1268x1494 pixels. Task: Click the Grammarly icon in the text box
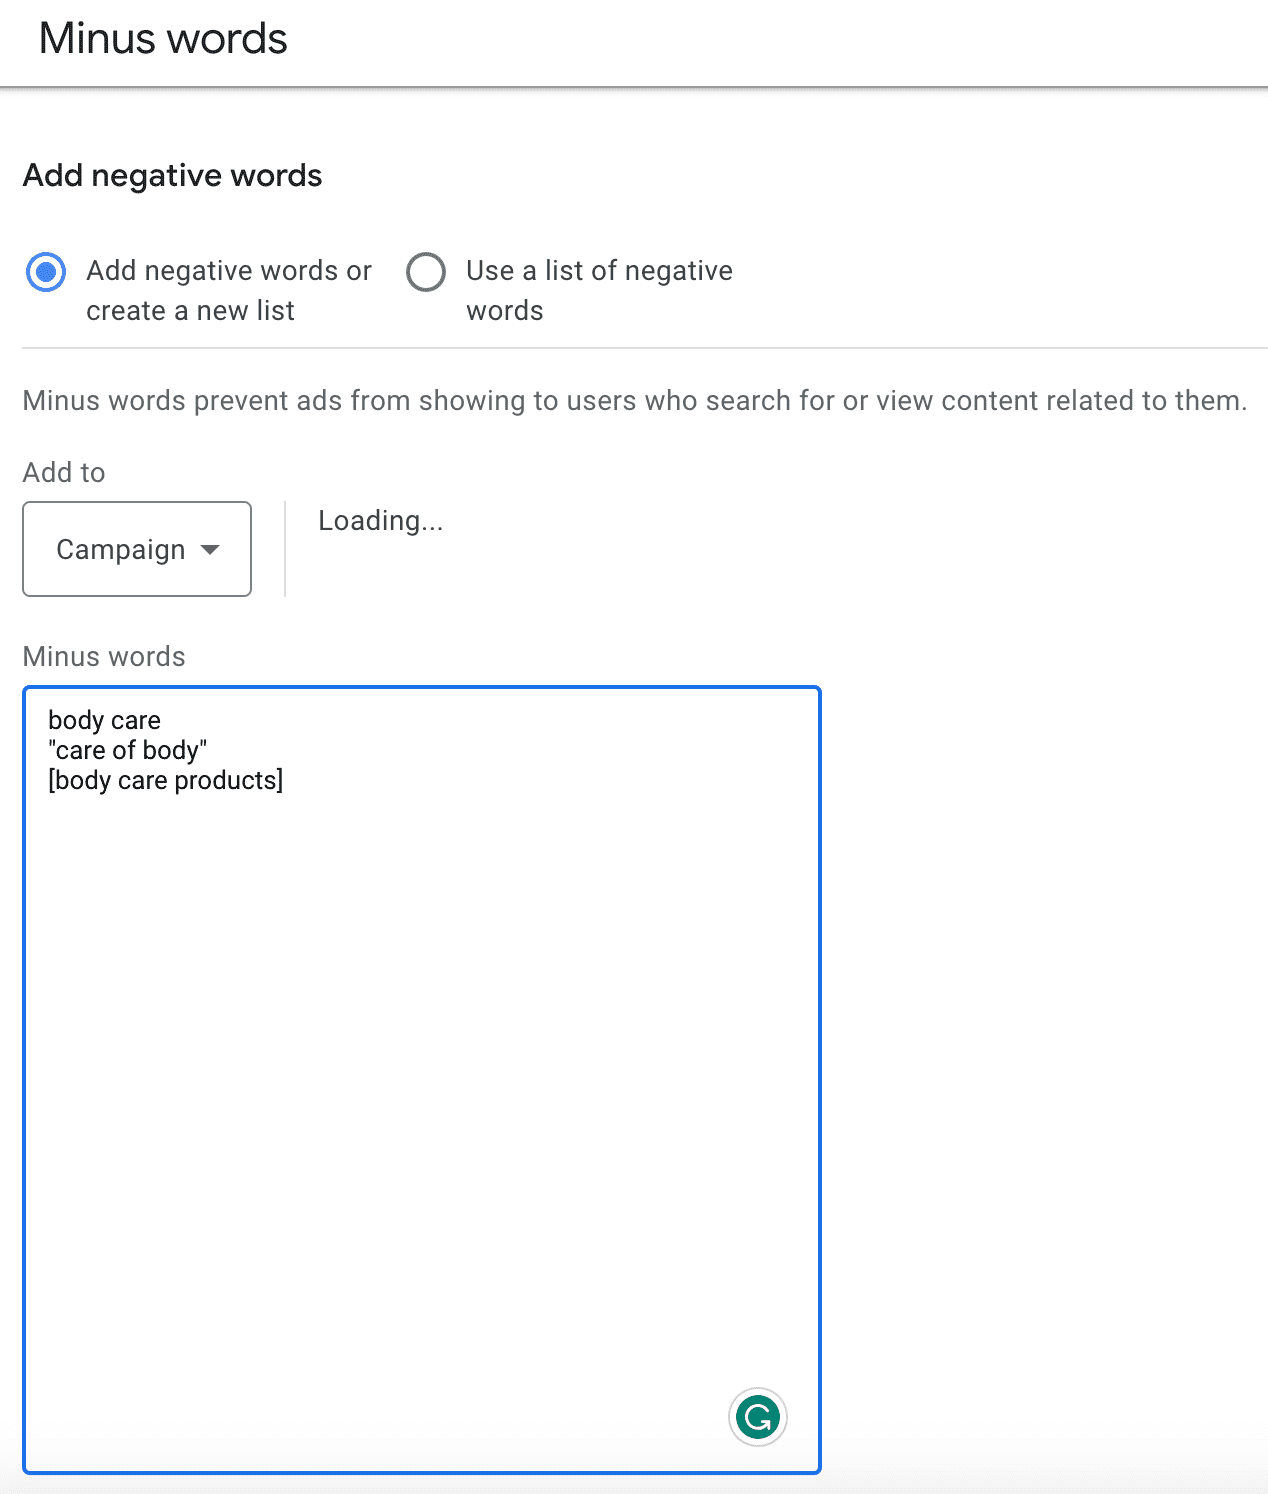[x=759, y=1417]
